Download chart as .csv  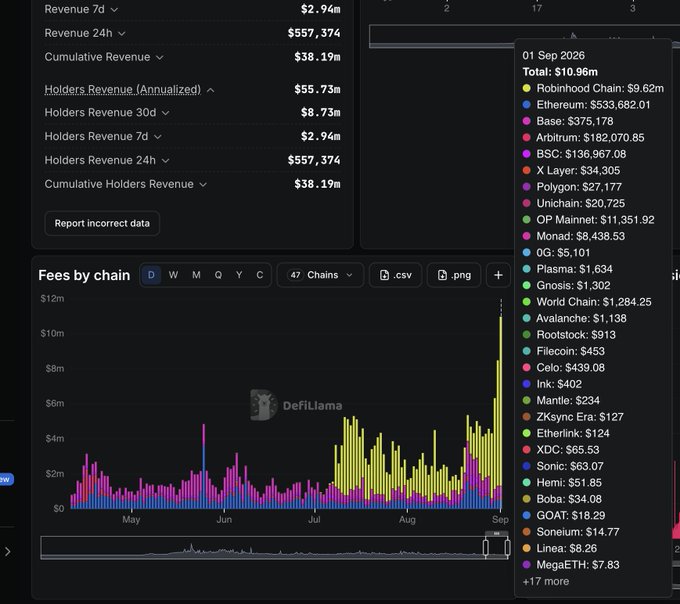396,275
